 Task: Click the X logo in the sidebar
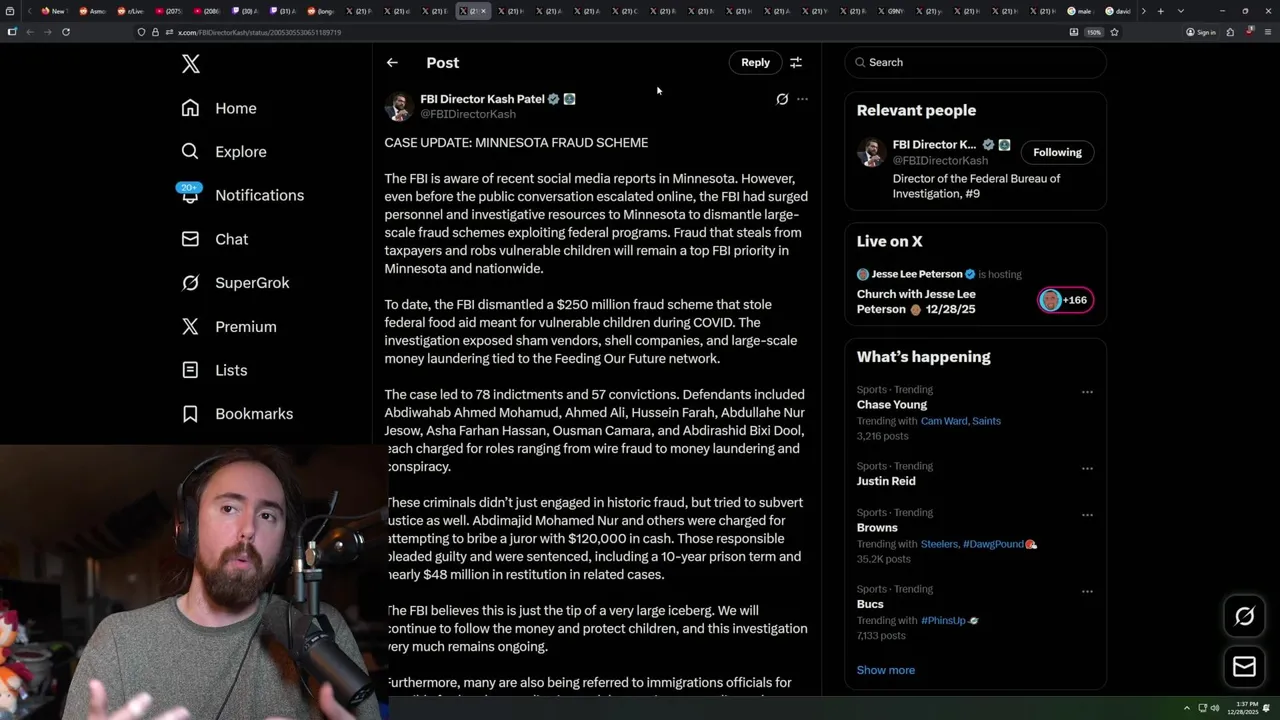[191, 64]
